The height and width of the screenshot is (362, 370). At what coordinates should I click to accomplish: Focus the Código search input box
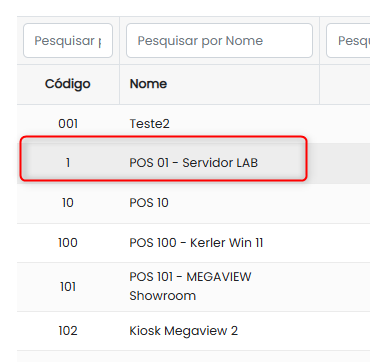point(68,41)
